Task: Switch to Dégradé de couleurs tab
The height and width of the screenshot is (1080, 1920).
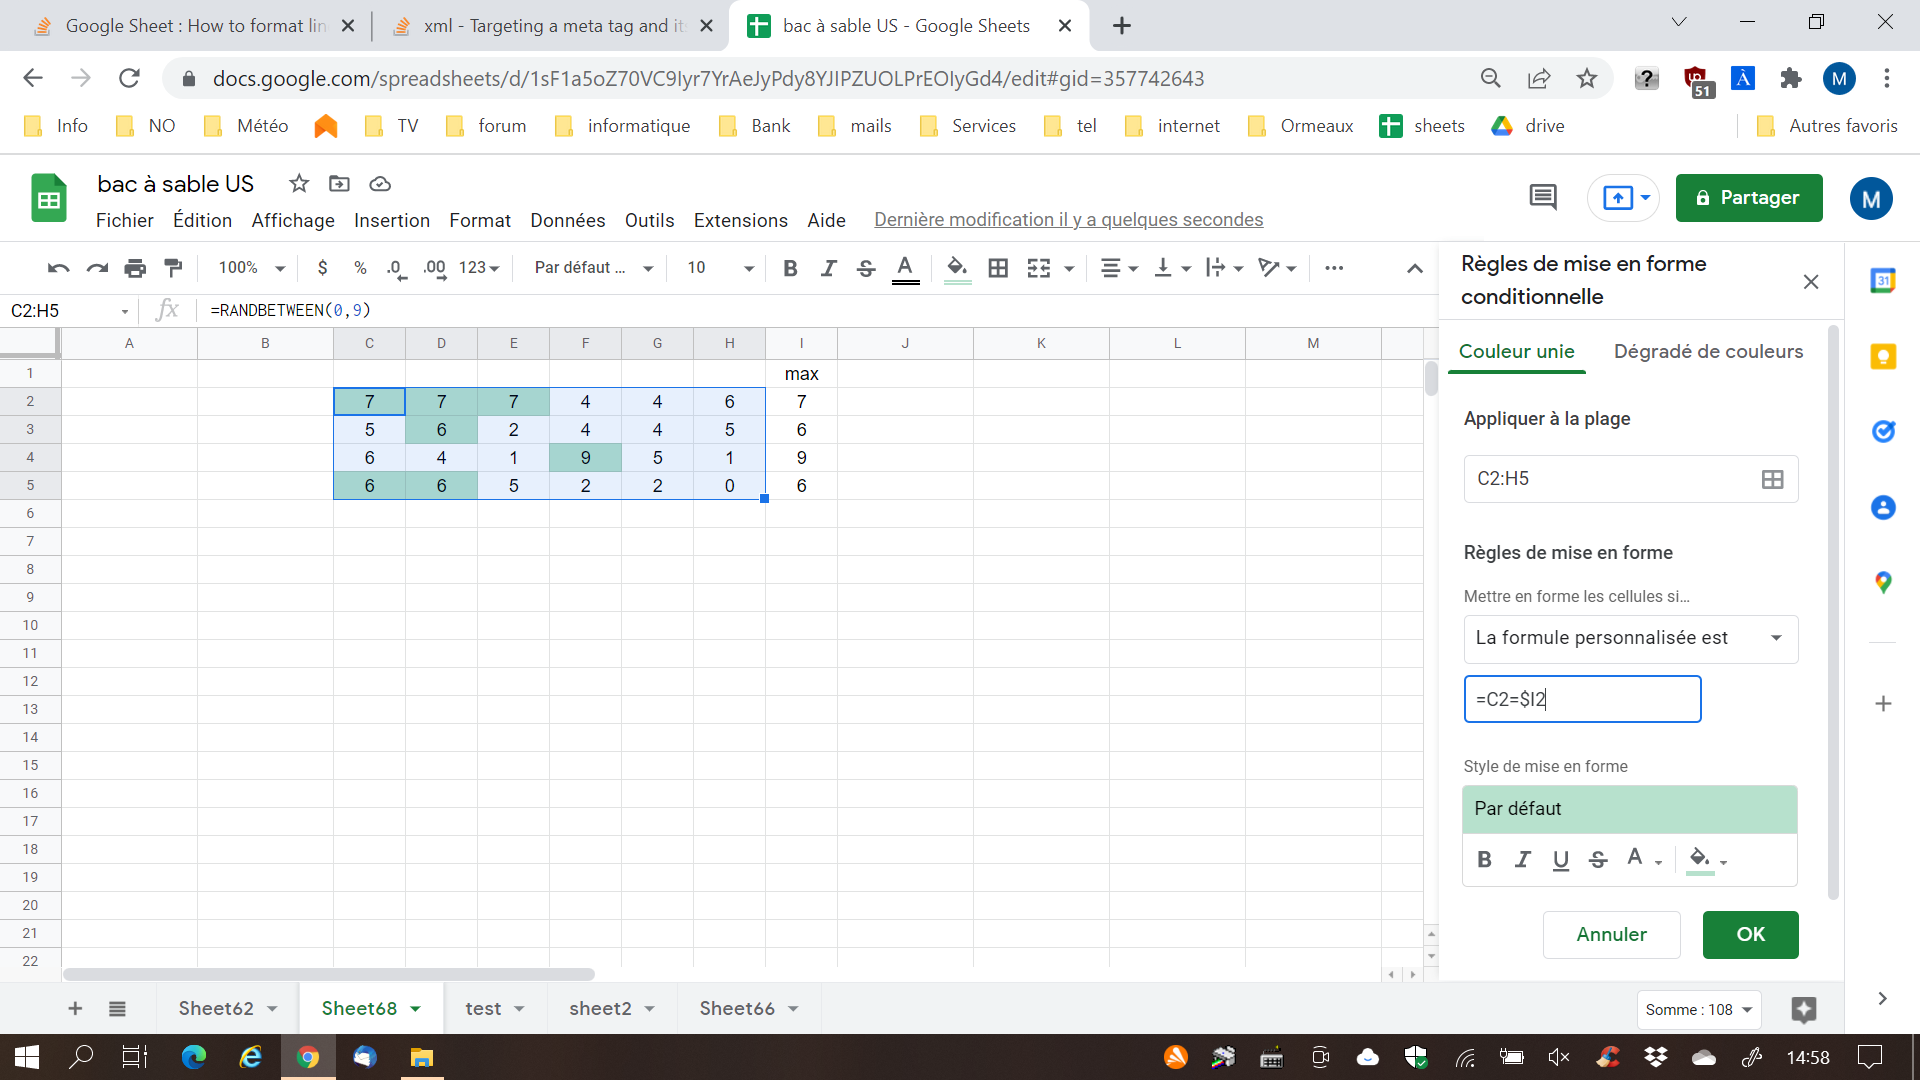Action: tap(1708, 351)
